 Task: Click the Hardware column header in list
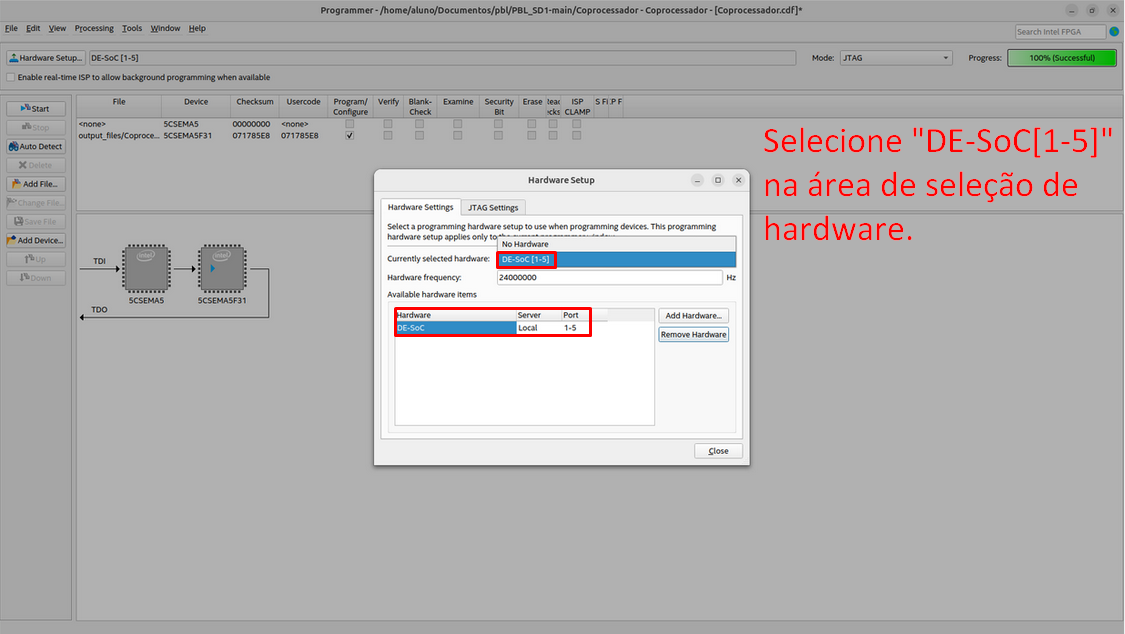456,316
